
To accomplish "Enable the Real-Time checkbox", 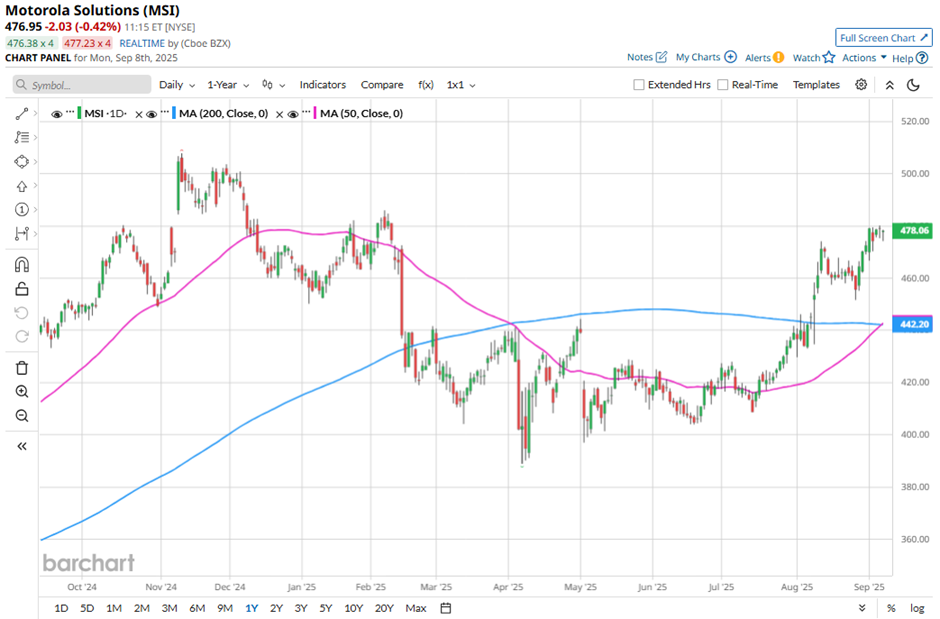I will [723, 85].
